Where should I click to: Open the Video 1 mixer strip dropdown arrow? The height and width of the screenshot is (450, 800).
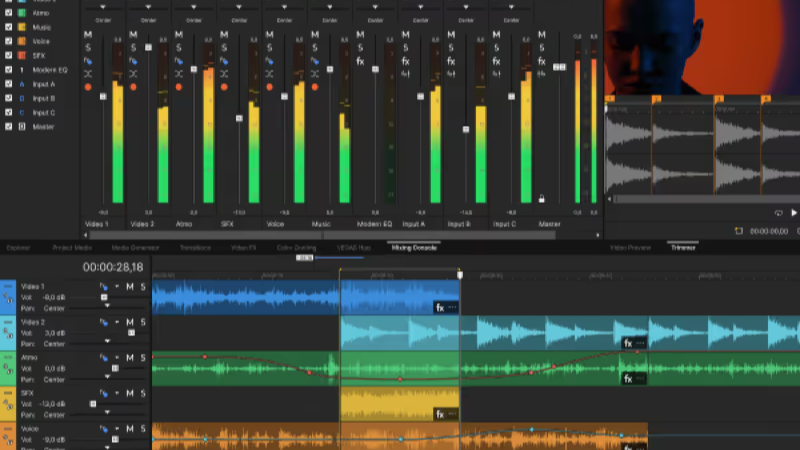[x=103, y=7]
